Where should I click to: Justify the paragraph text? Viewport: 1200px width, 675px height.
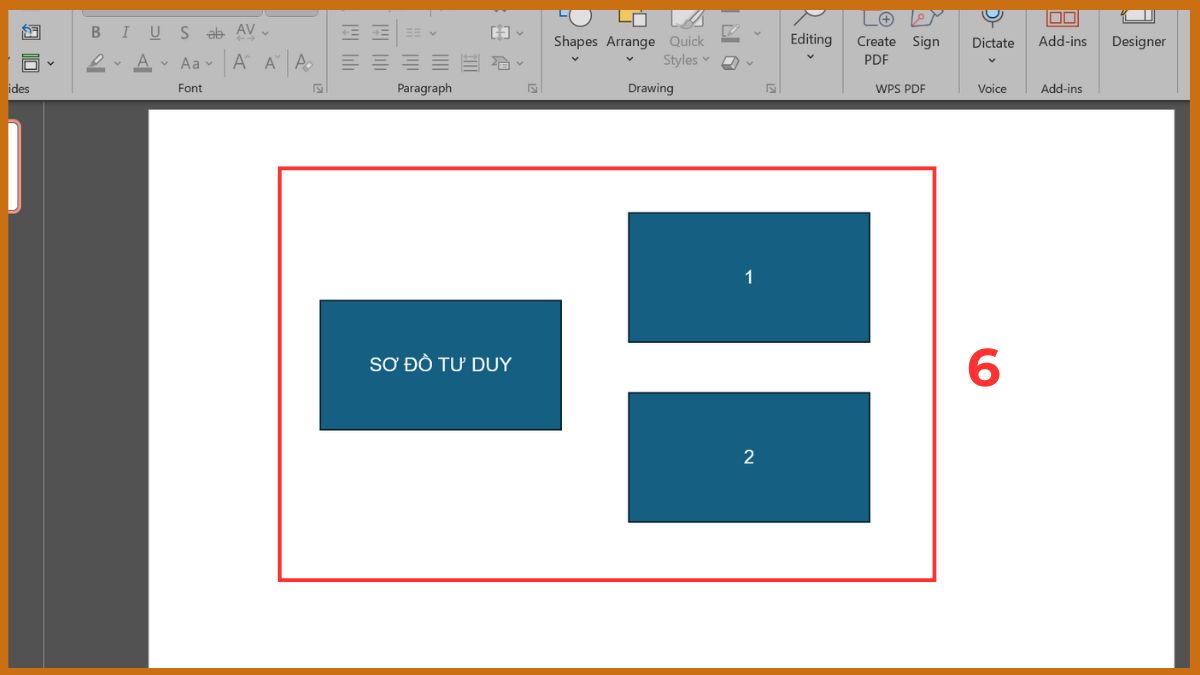[440, 63]
